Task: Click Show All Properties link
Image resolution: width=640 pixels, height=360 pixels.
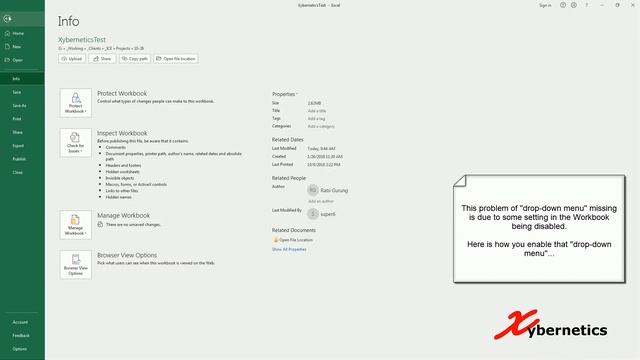Action: click(289, 249)
